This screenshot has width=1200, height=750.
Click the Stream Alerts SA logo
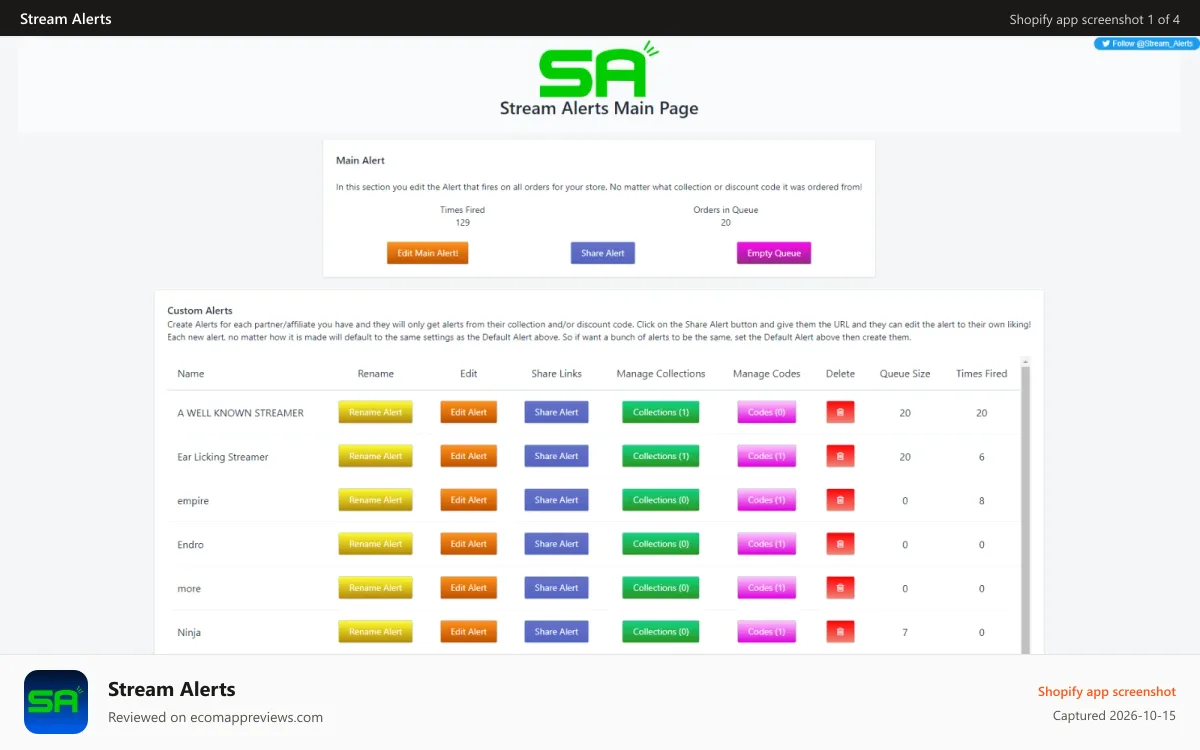click(x=599, y=69)
